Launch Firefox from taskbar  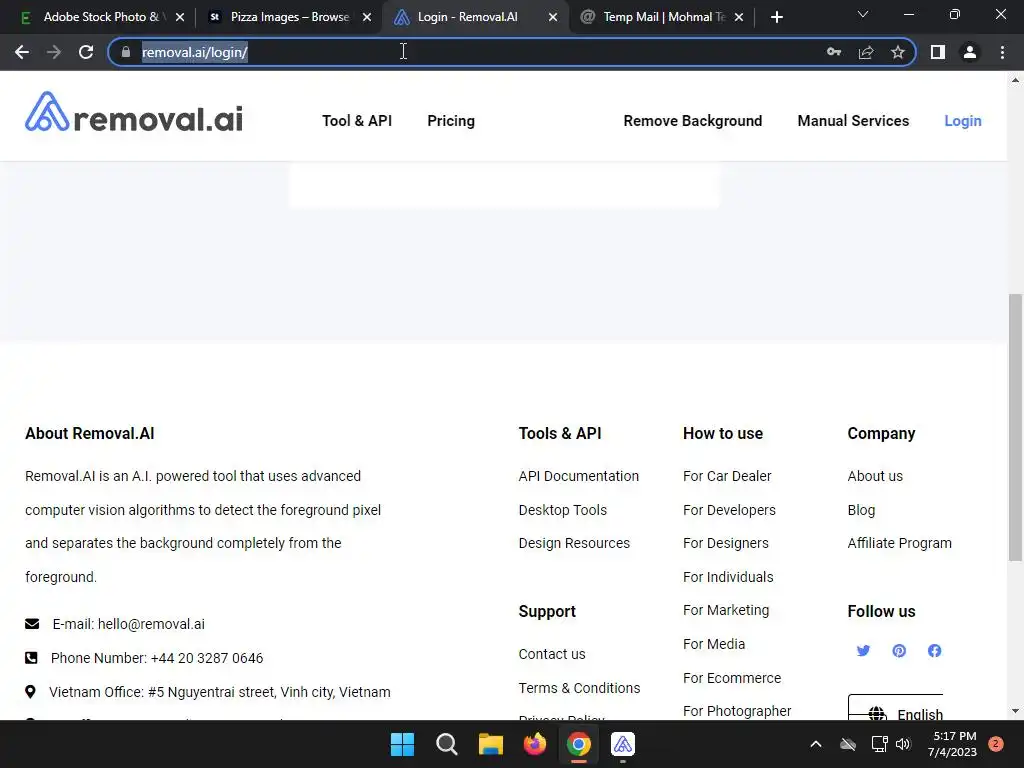[x=535, y=744]
